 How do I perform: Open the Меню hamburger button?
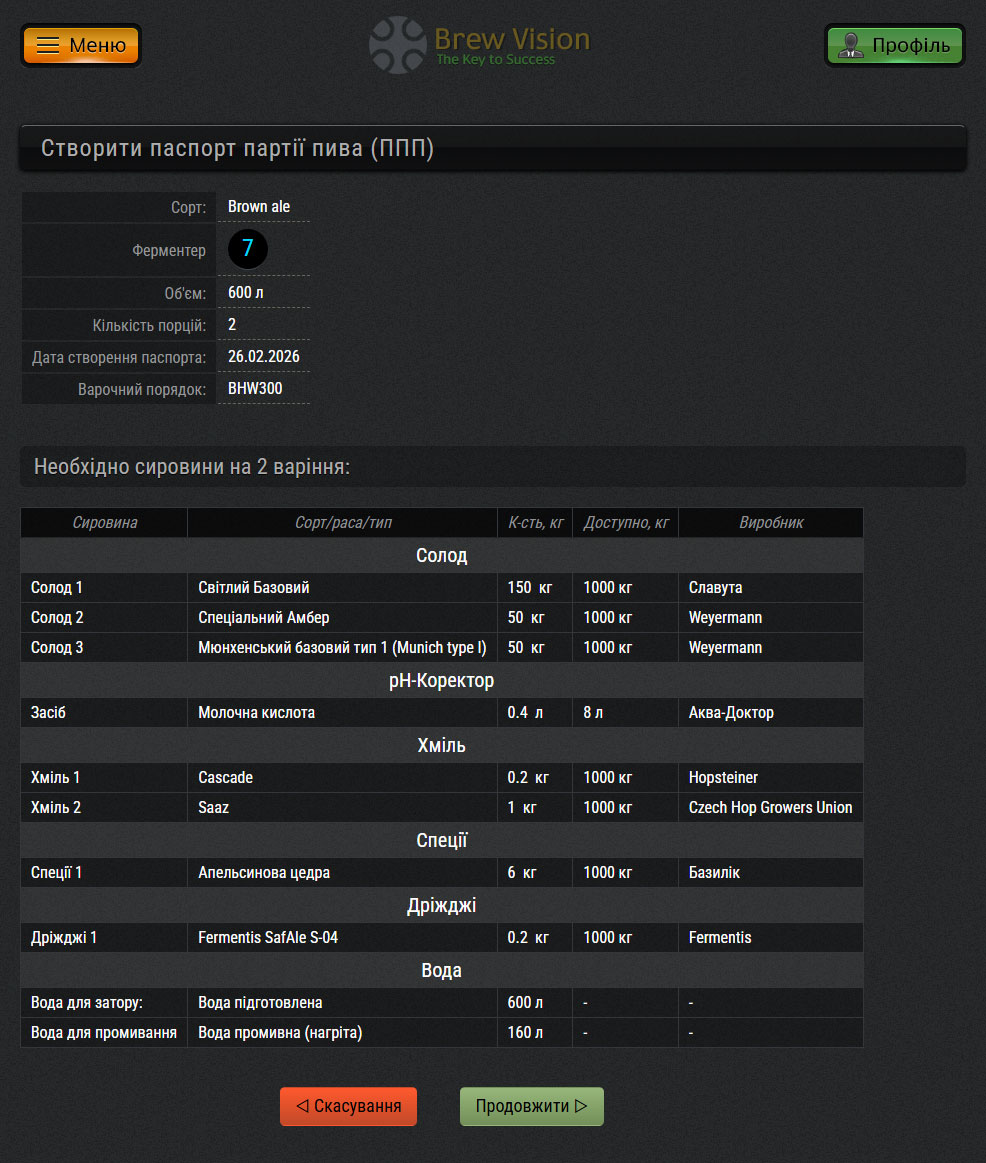click(80, 45)
